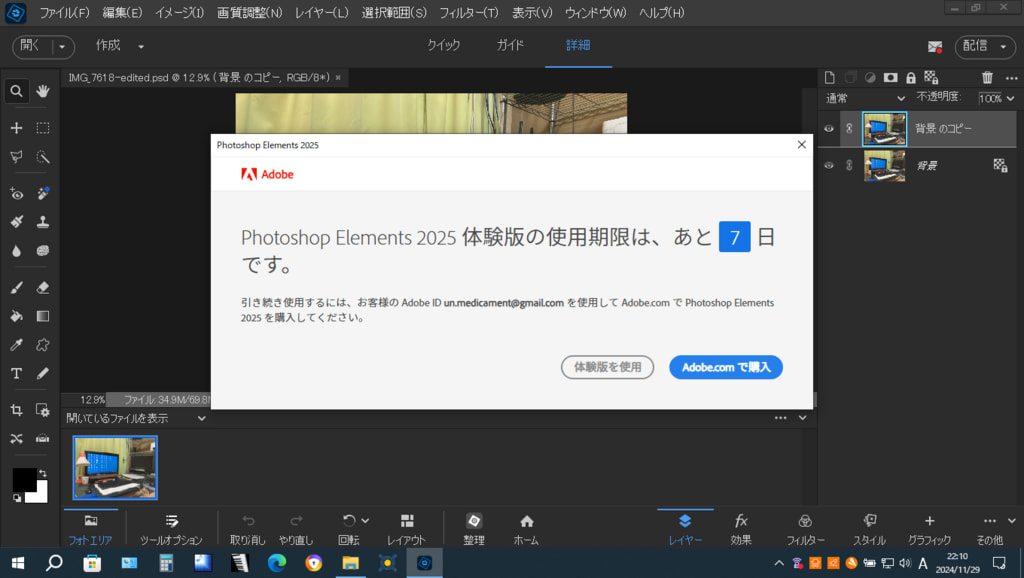Select the Type tool
This screenshot has height=578, width=1024.
pos(16,374)
